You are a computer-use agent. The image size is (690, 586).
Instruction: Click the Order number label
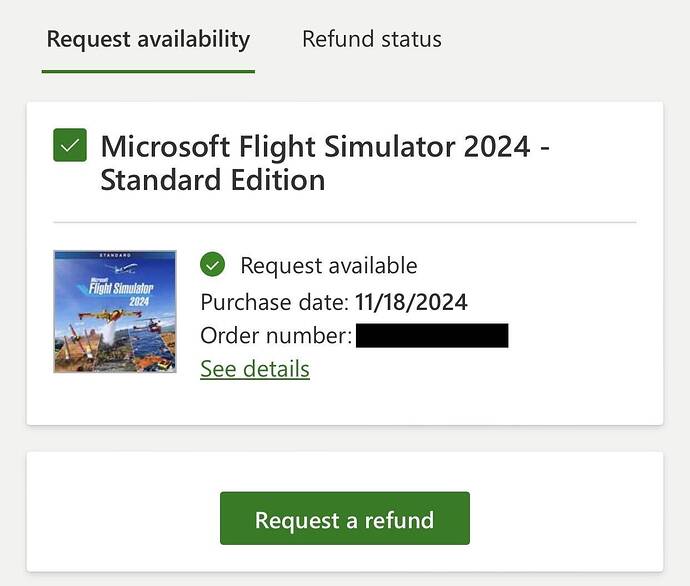pyautogui.click(x=276, y=336)
